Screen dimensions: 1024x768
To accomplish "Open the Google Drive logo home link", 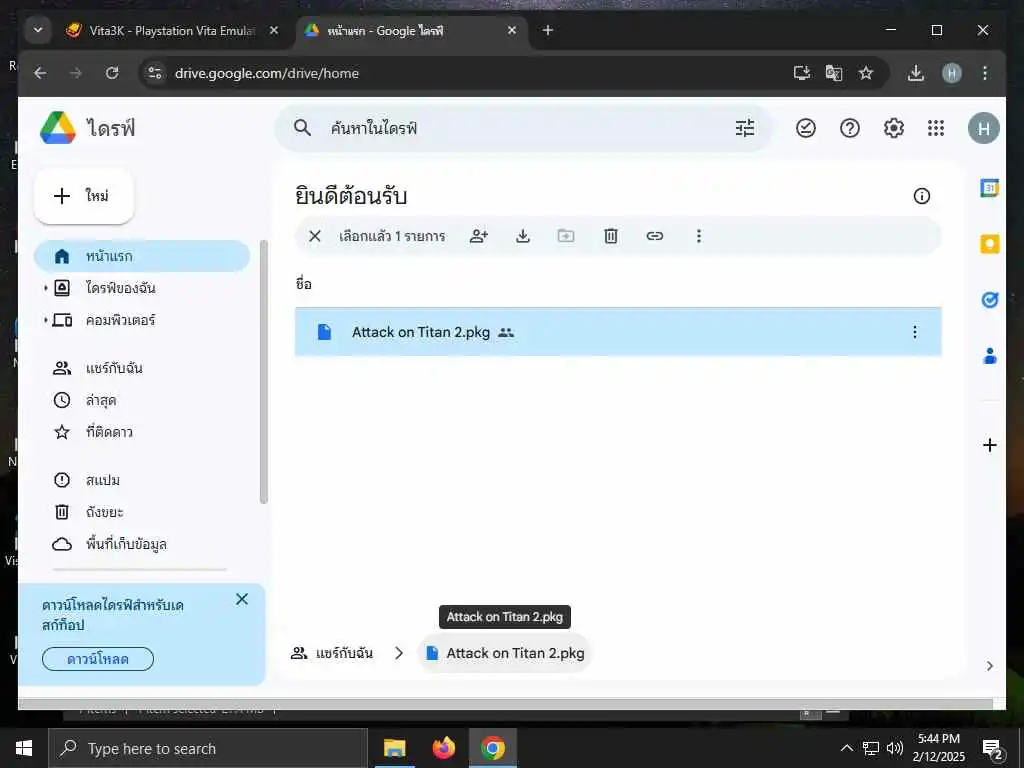I will 88,128.
